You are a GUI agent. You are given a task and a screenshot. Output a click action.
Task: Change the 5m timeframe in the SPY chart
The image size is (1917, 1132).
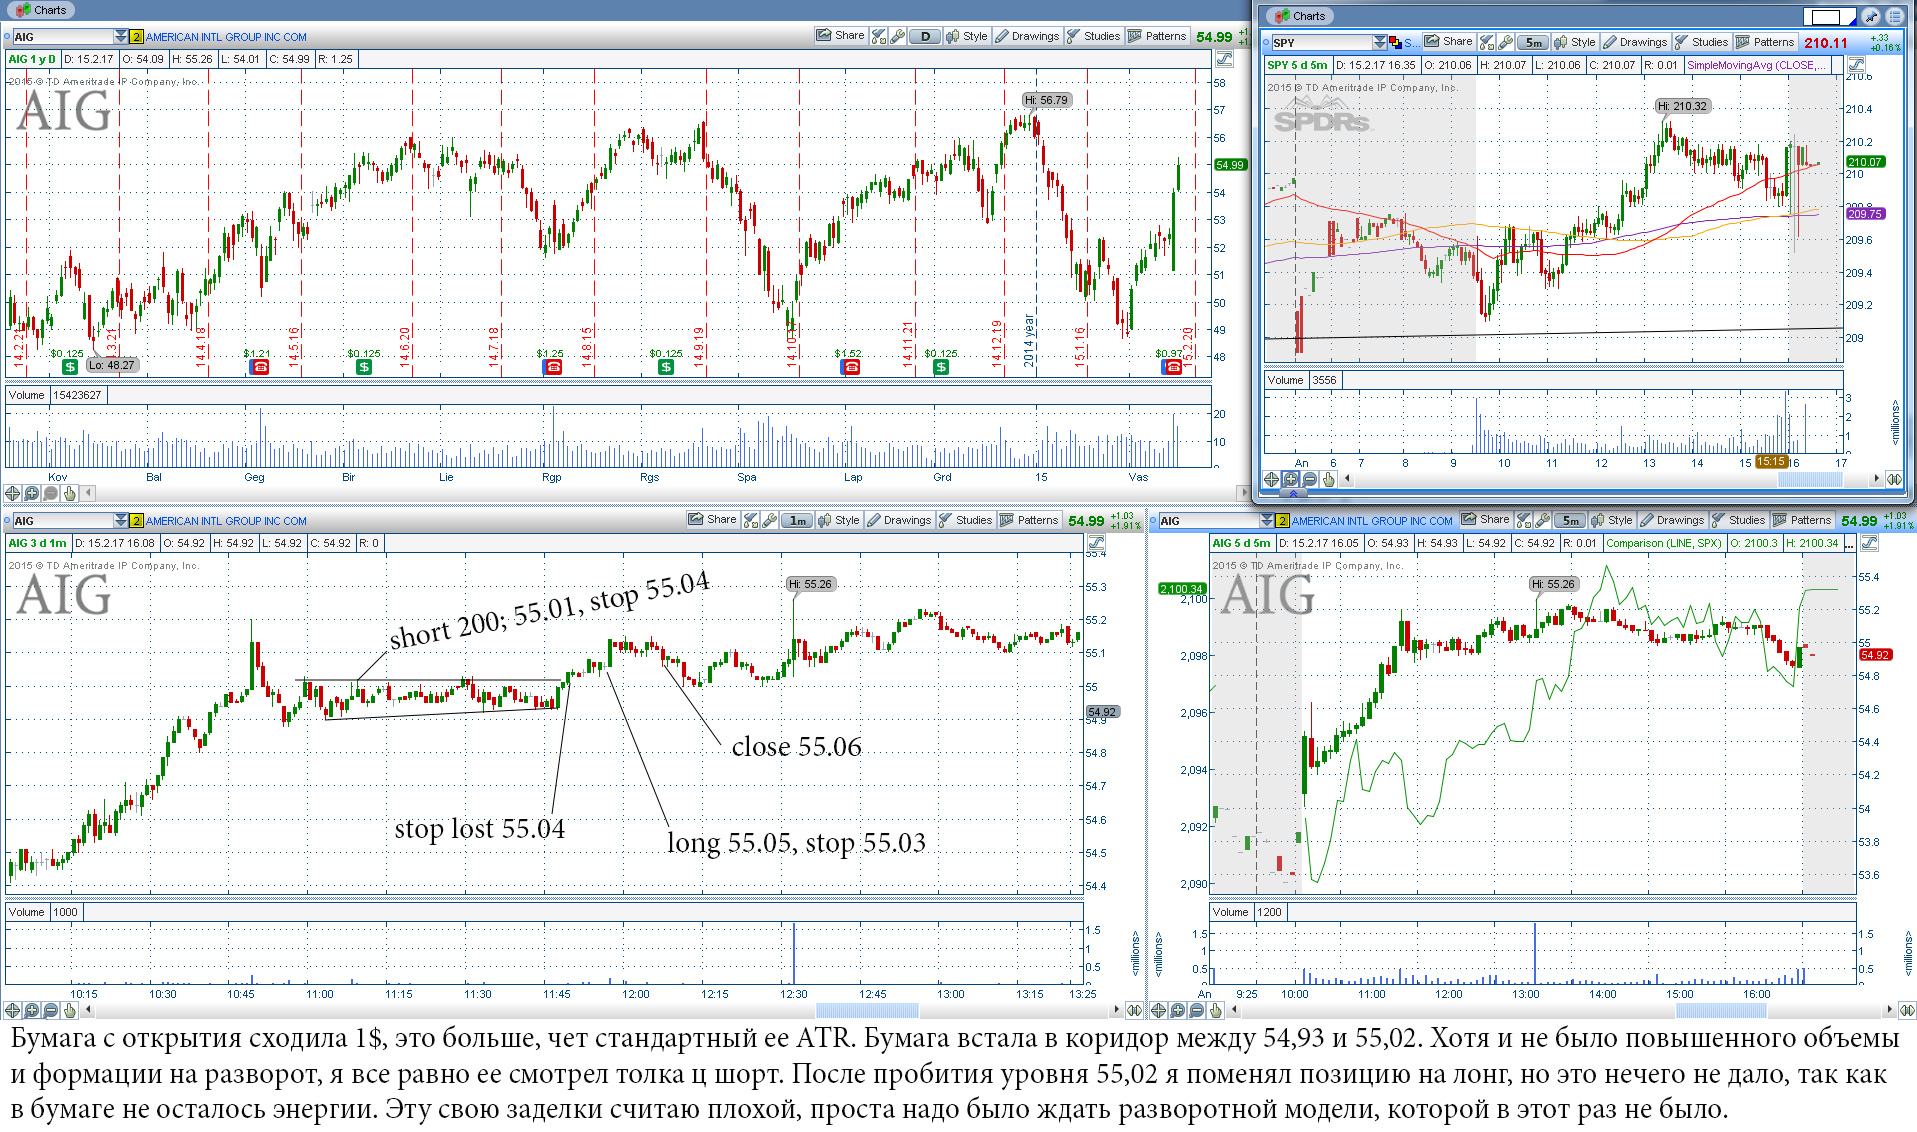pyautogui.click(x=1533, y=42)
